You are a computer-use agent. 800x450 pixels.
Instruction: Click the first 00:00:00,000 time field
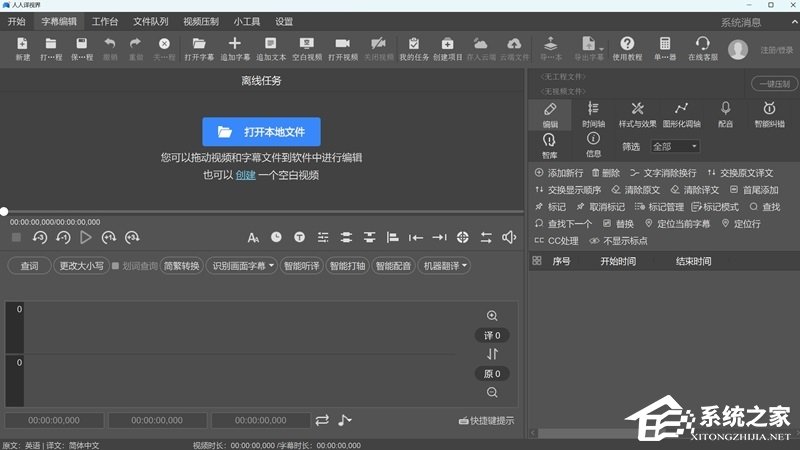pos(54,420)
